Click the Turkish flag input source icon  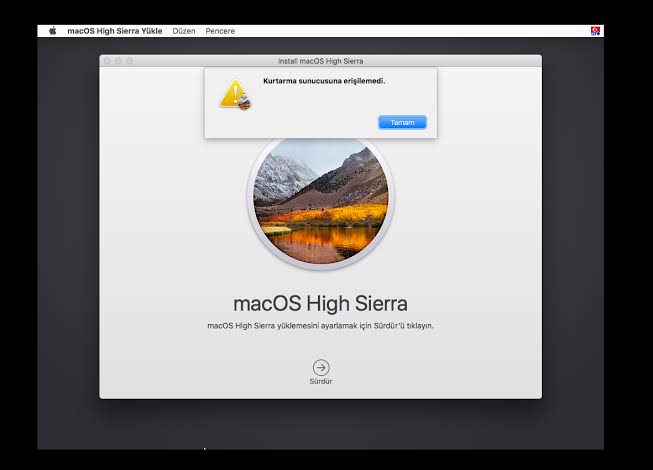(x=595, y=31)
